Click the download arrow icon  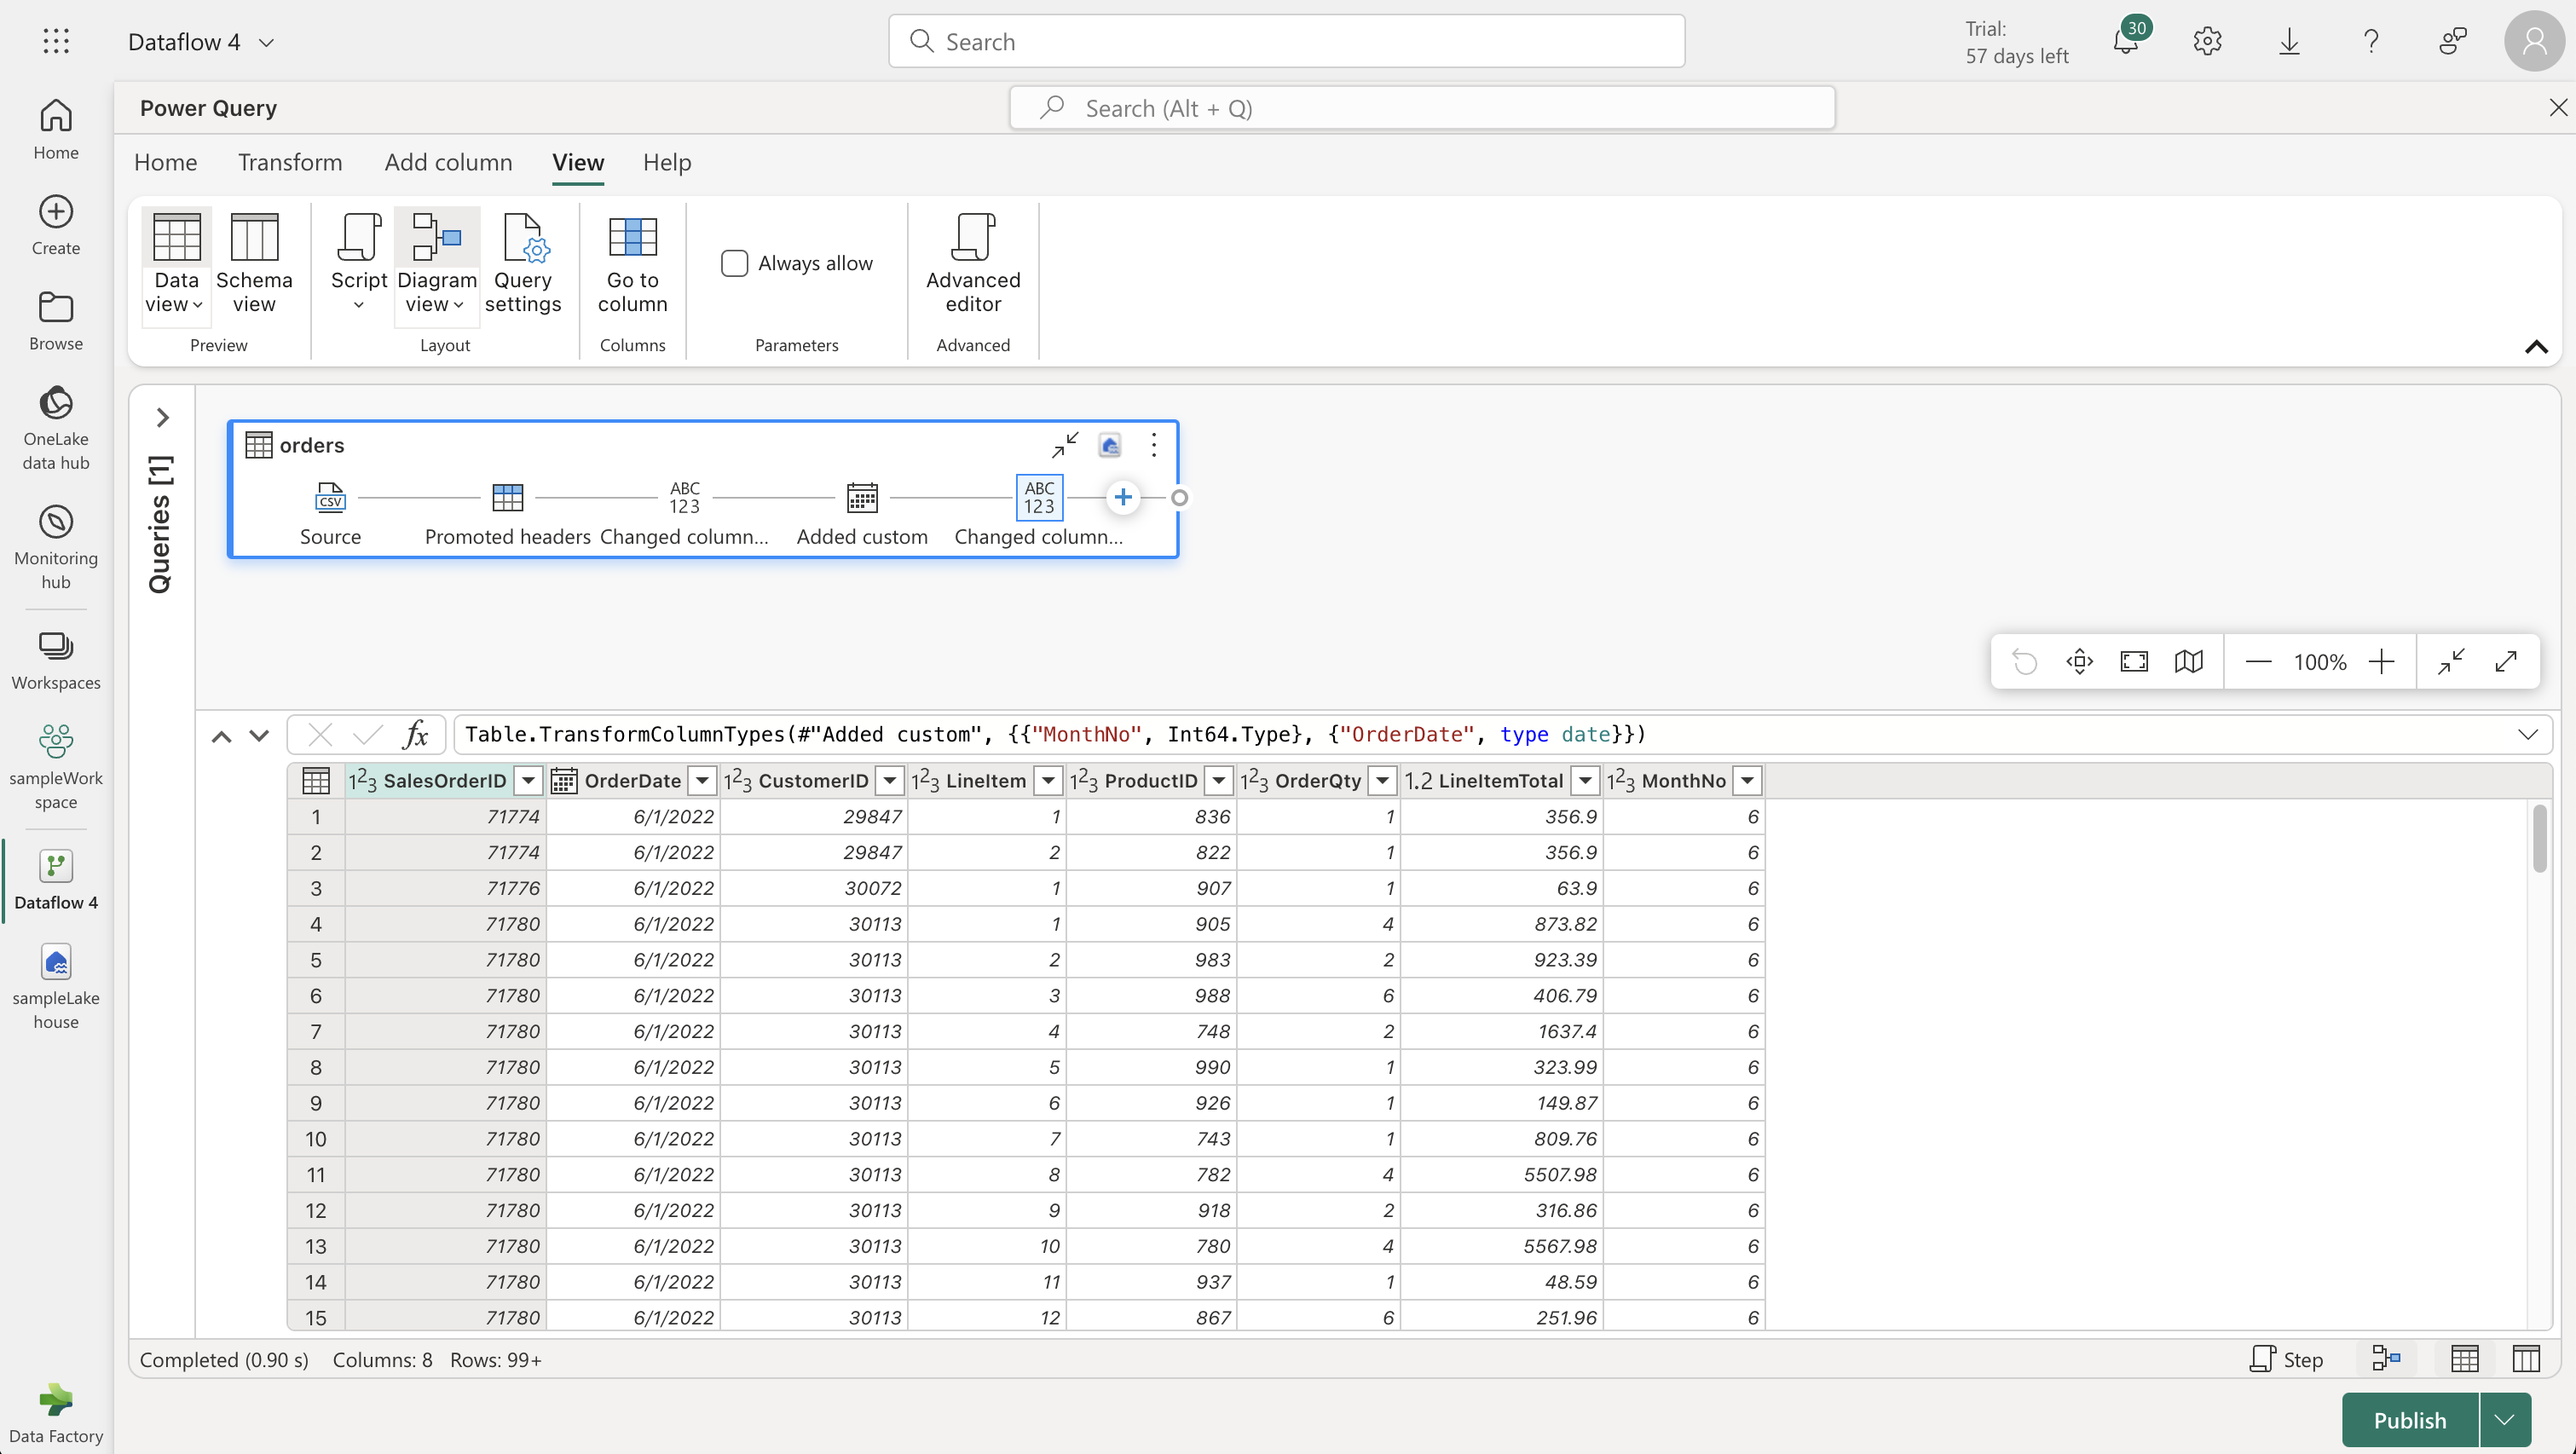pos(2289,41)
